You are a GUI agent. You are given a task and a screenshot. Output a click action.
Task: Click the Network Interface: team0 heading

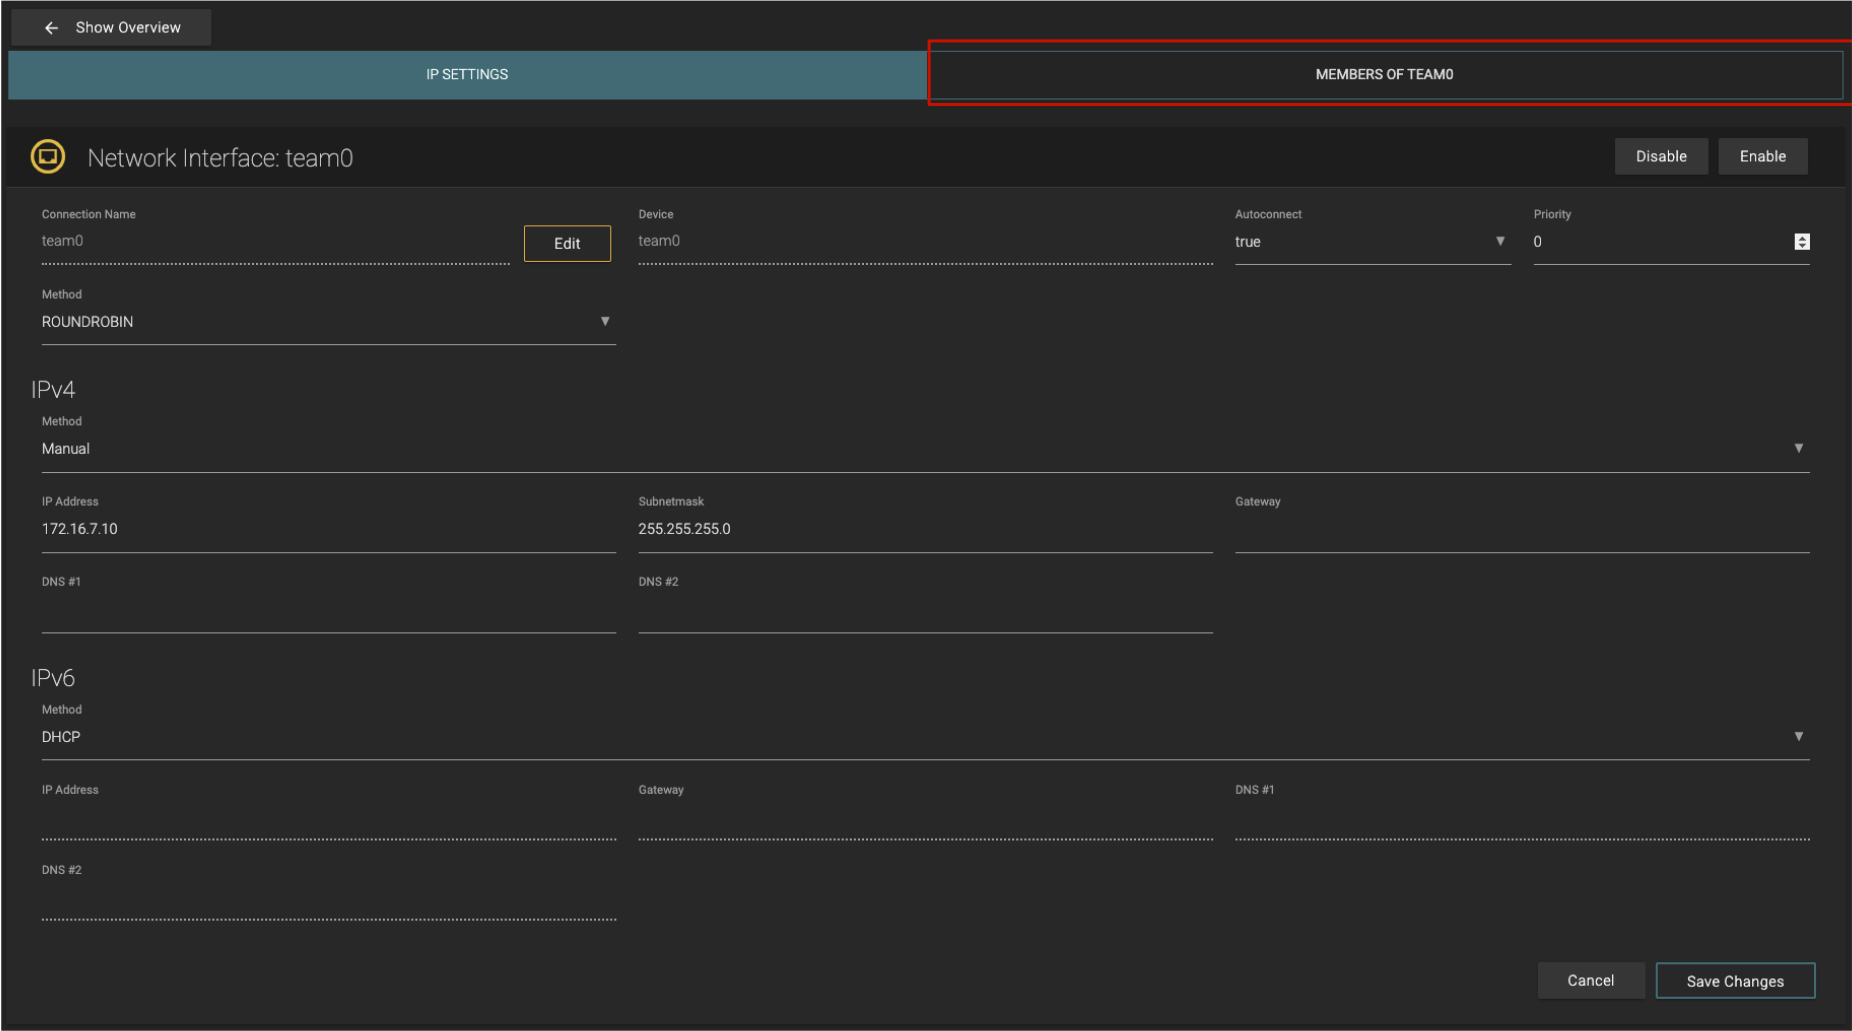(x=220, y=158)
